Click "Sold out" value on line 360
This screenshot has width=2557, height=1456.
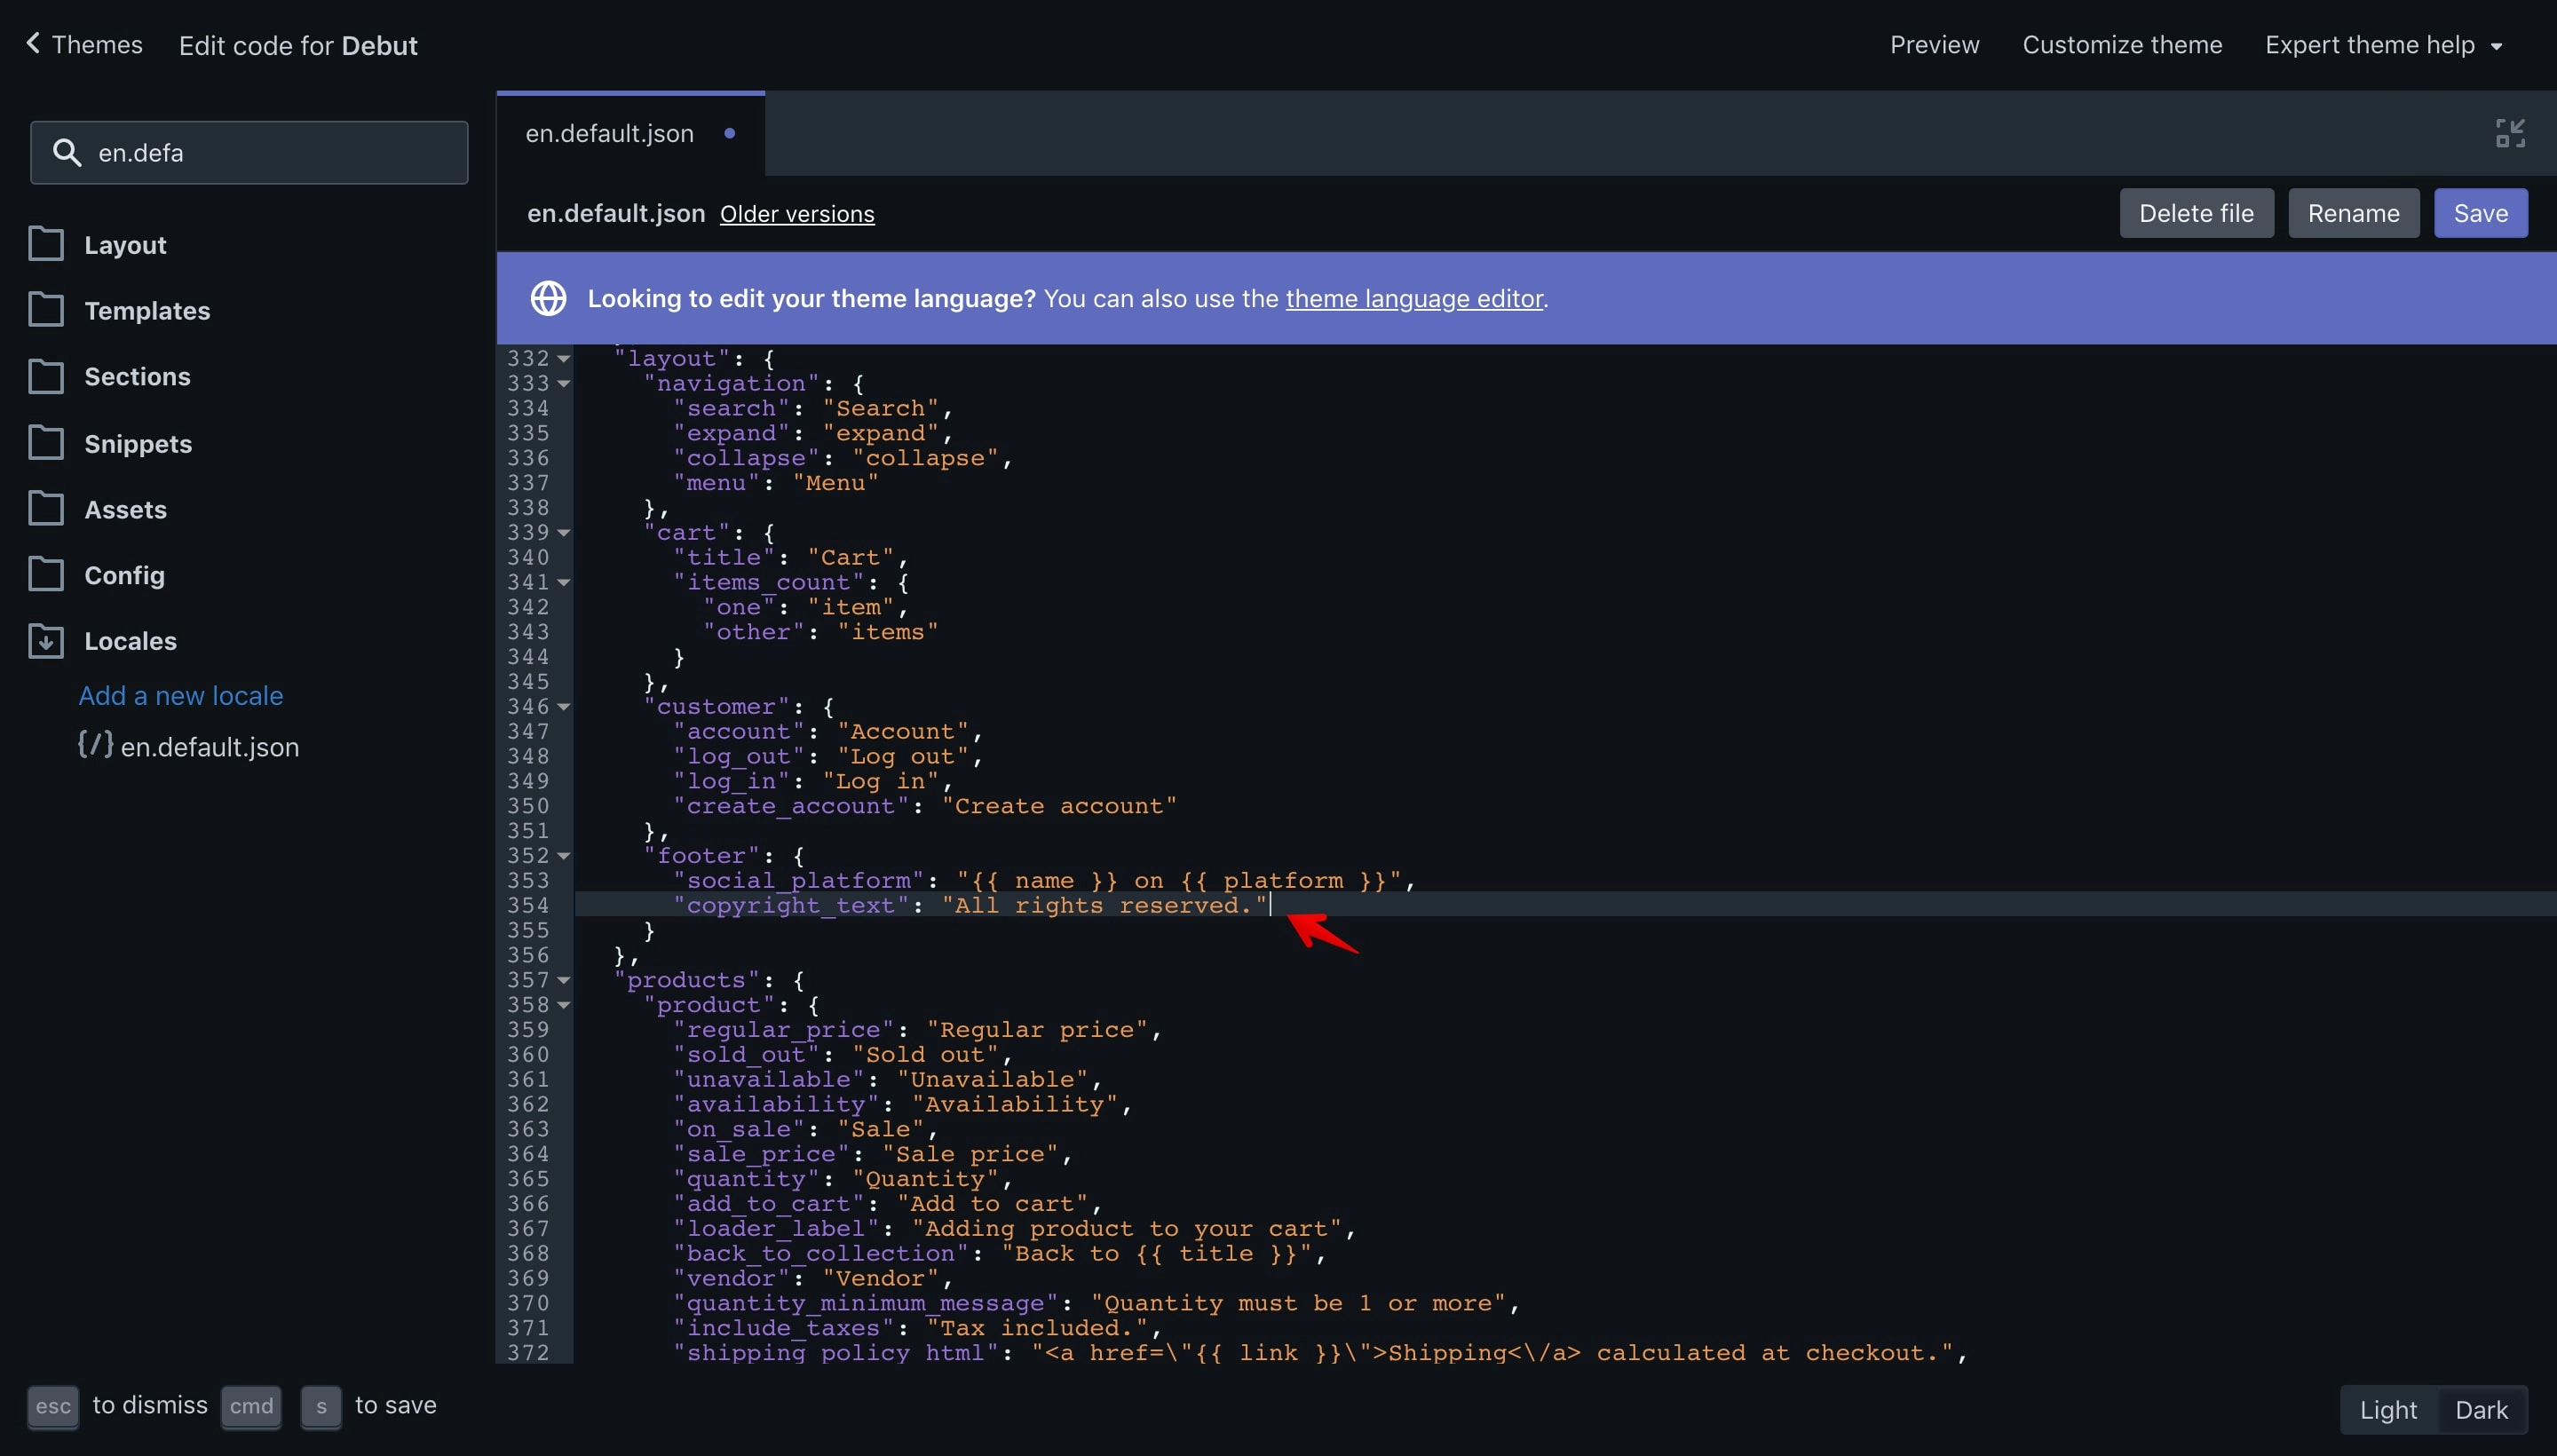(x=925, y=1055)
